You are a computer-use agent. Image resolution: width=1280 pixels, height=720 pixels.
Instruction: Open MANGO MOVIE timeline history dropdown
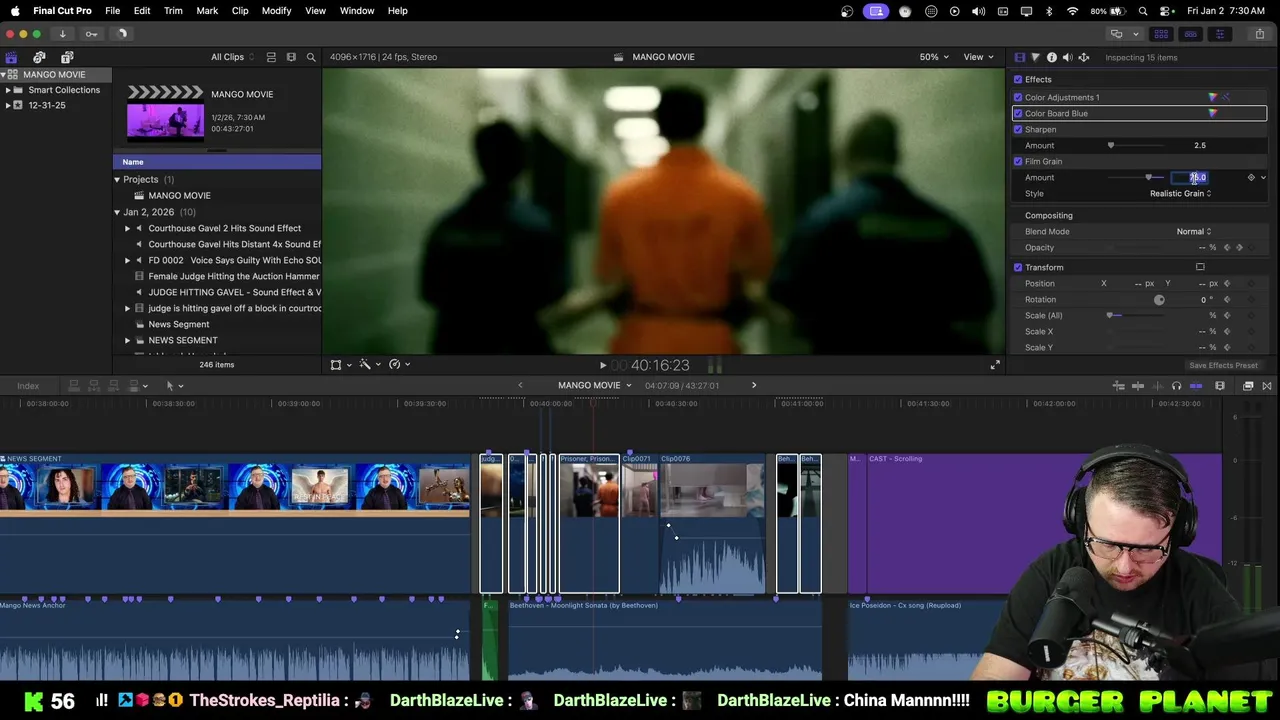595,385
